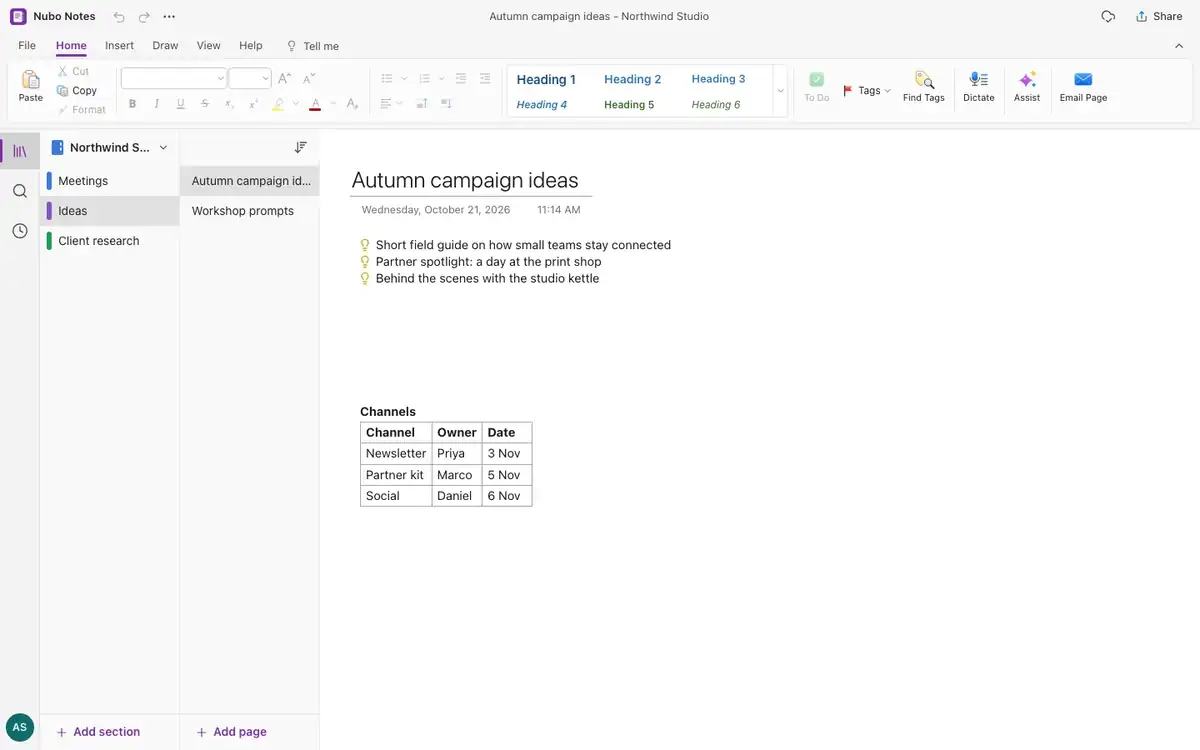The image size is (1200, 750).
Task: Start dictation with the Dictate microphone
Action: 979,80
